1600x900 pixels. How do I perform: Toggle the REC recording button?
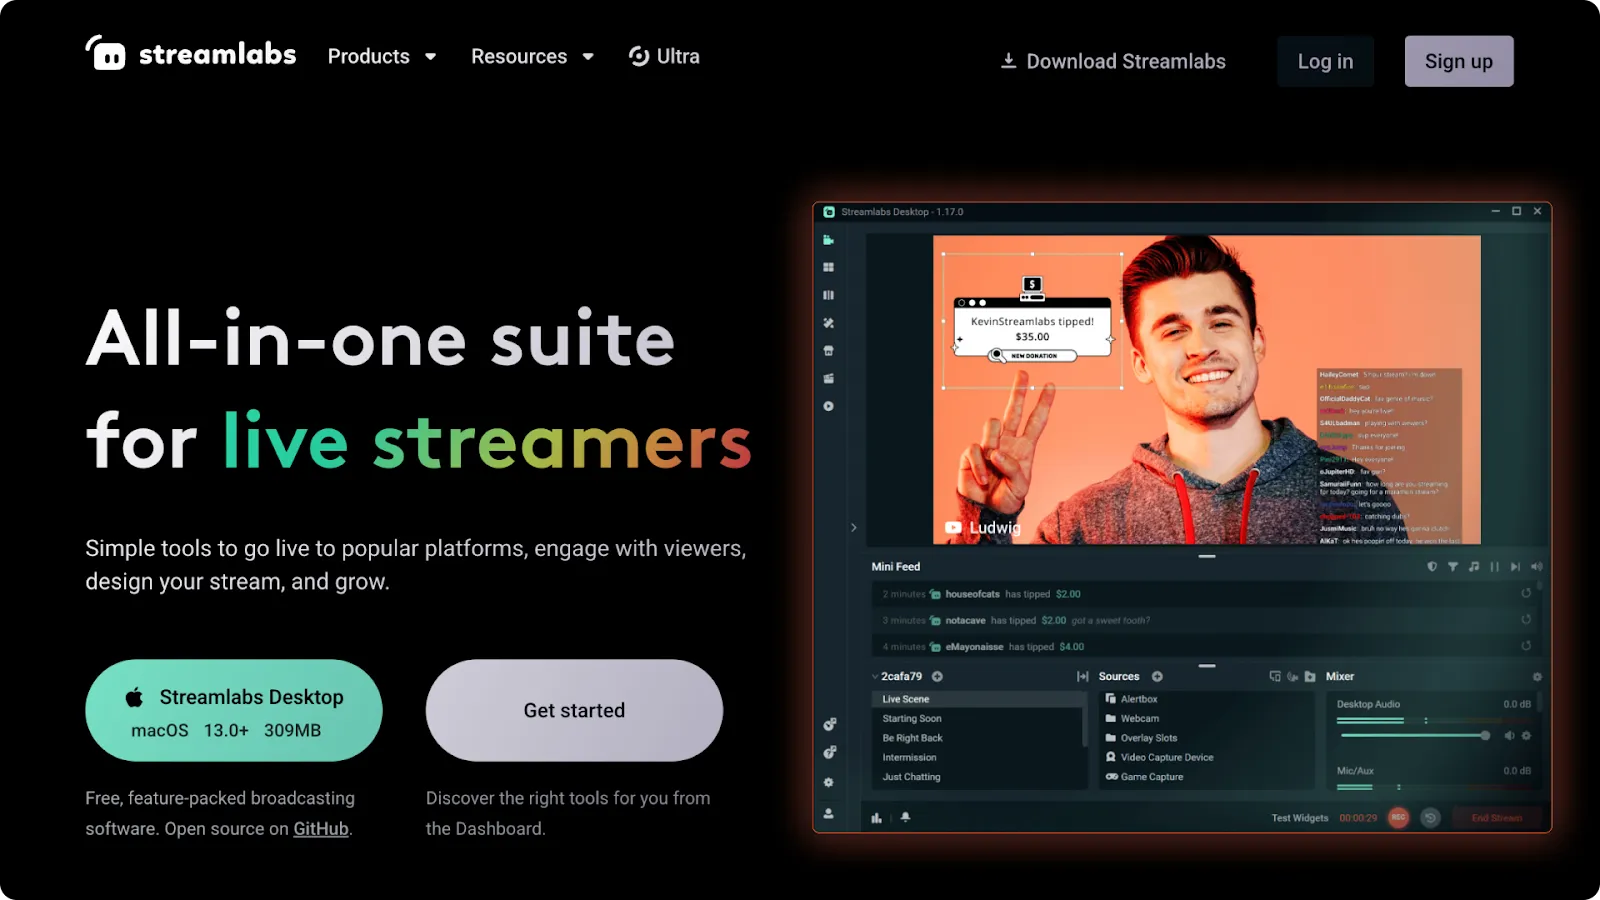tap(1398, 818)
